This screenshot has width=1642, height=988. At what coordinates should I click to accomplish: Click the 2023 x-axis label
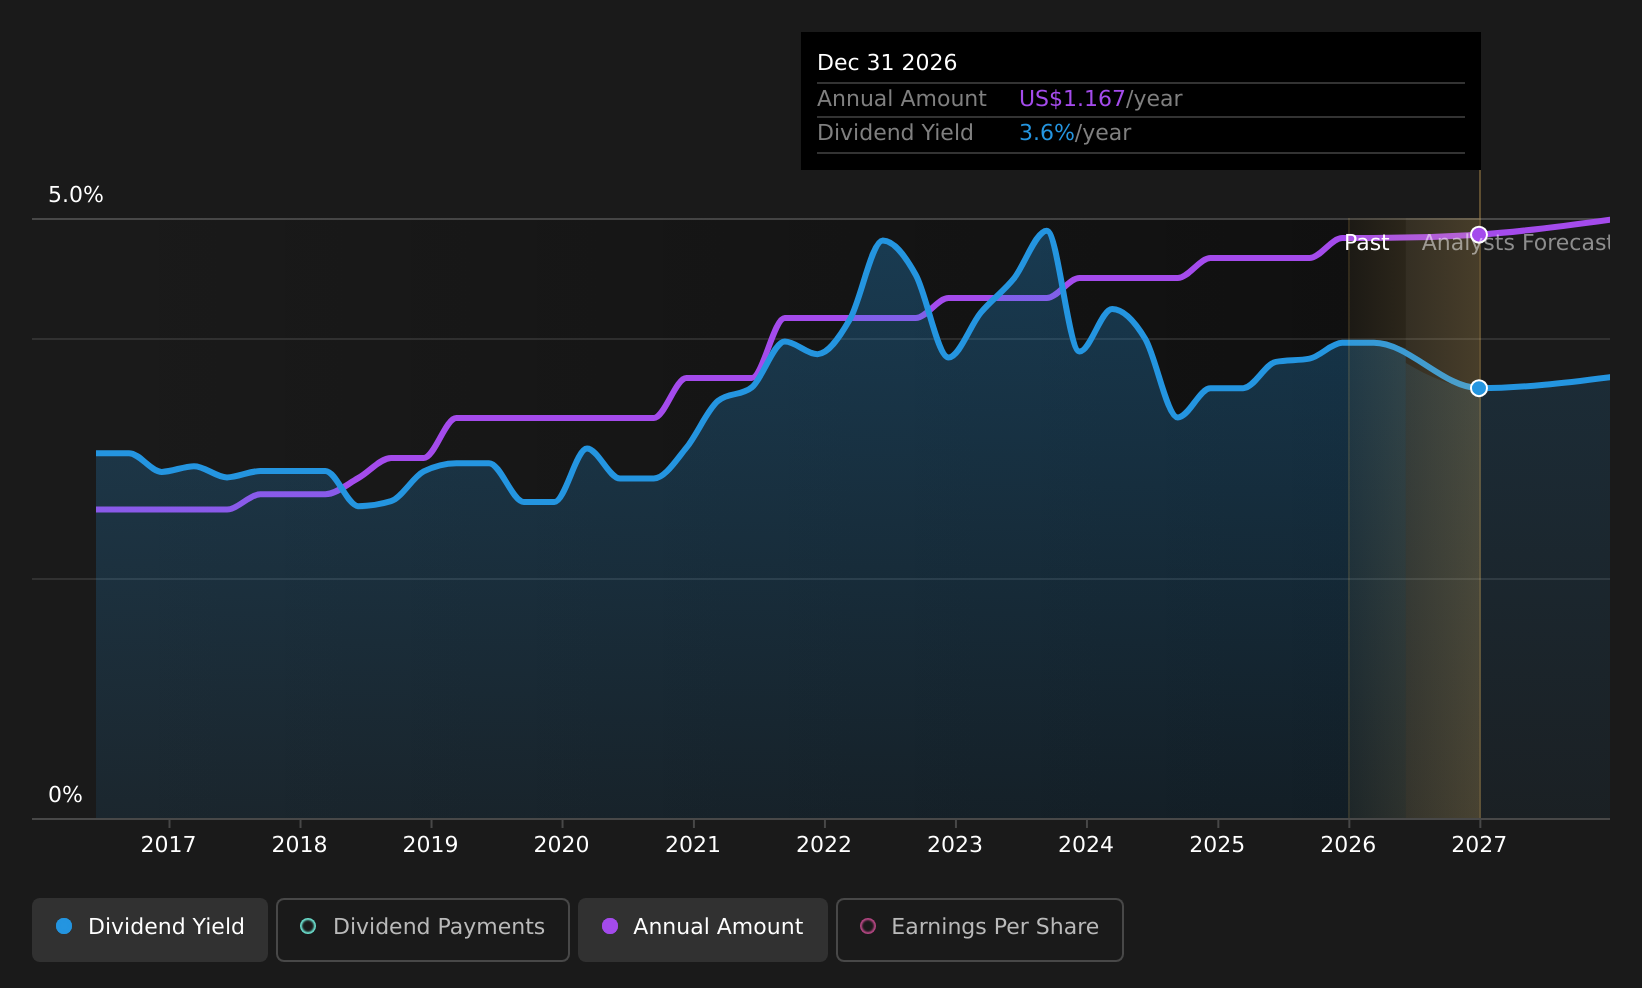(x=955, y=845)
